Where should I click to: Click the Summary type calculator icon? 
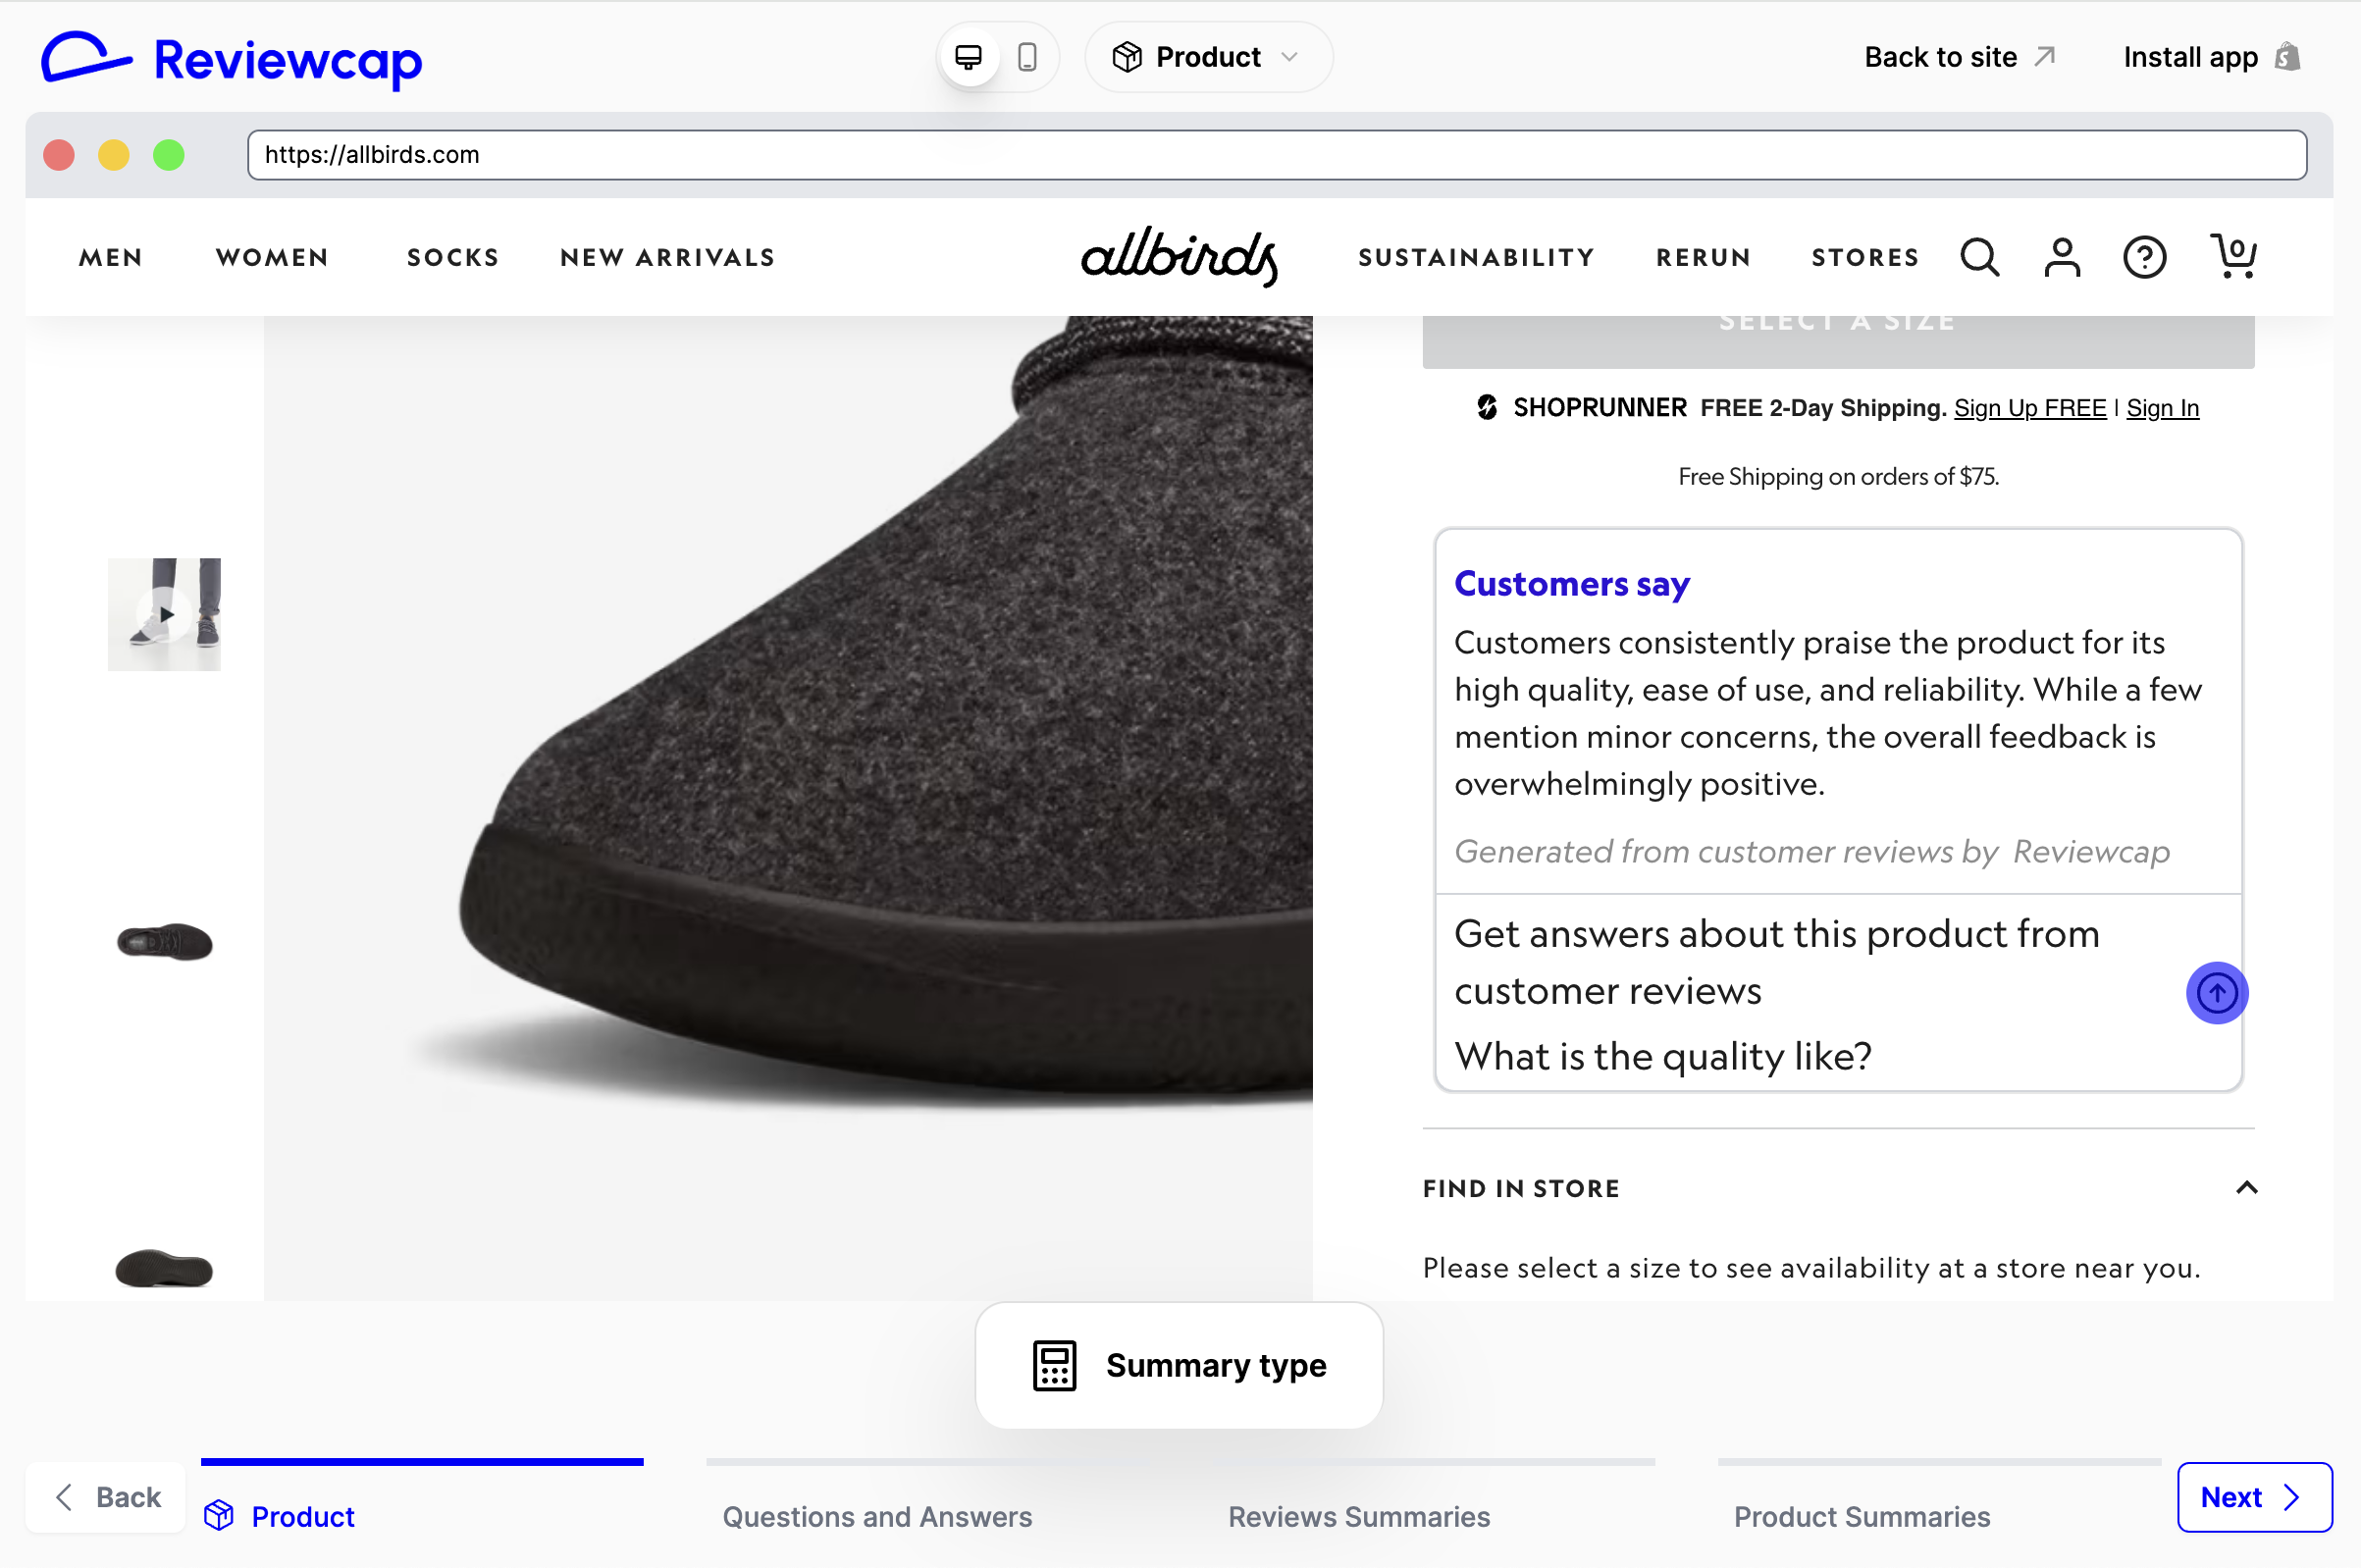coord(1052,1365)
